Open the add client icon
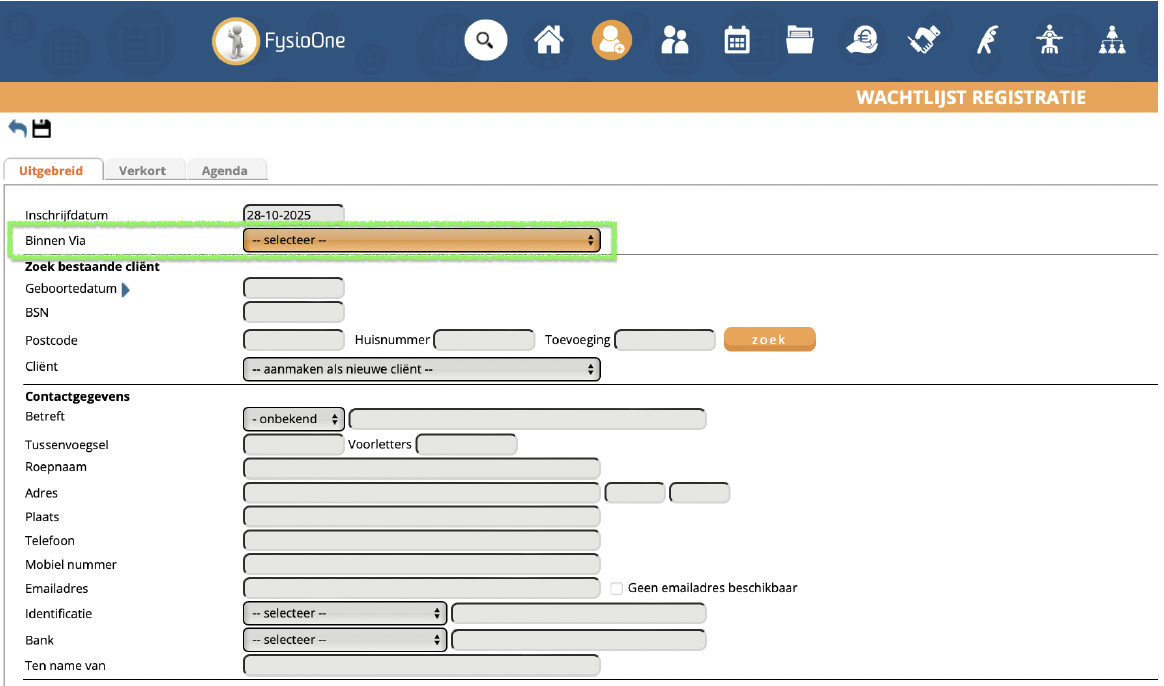The height and width of the screenshot is (686, 1164). (611, 41)
